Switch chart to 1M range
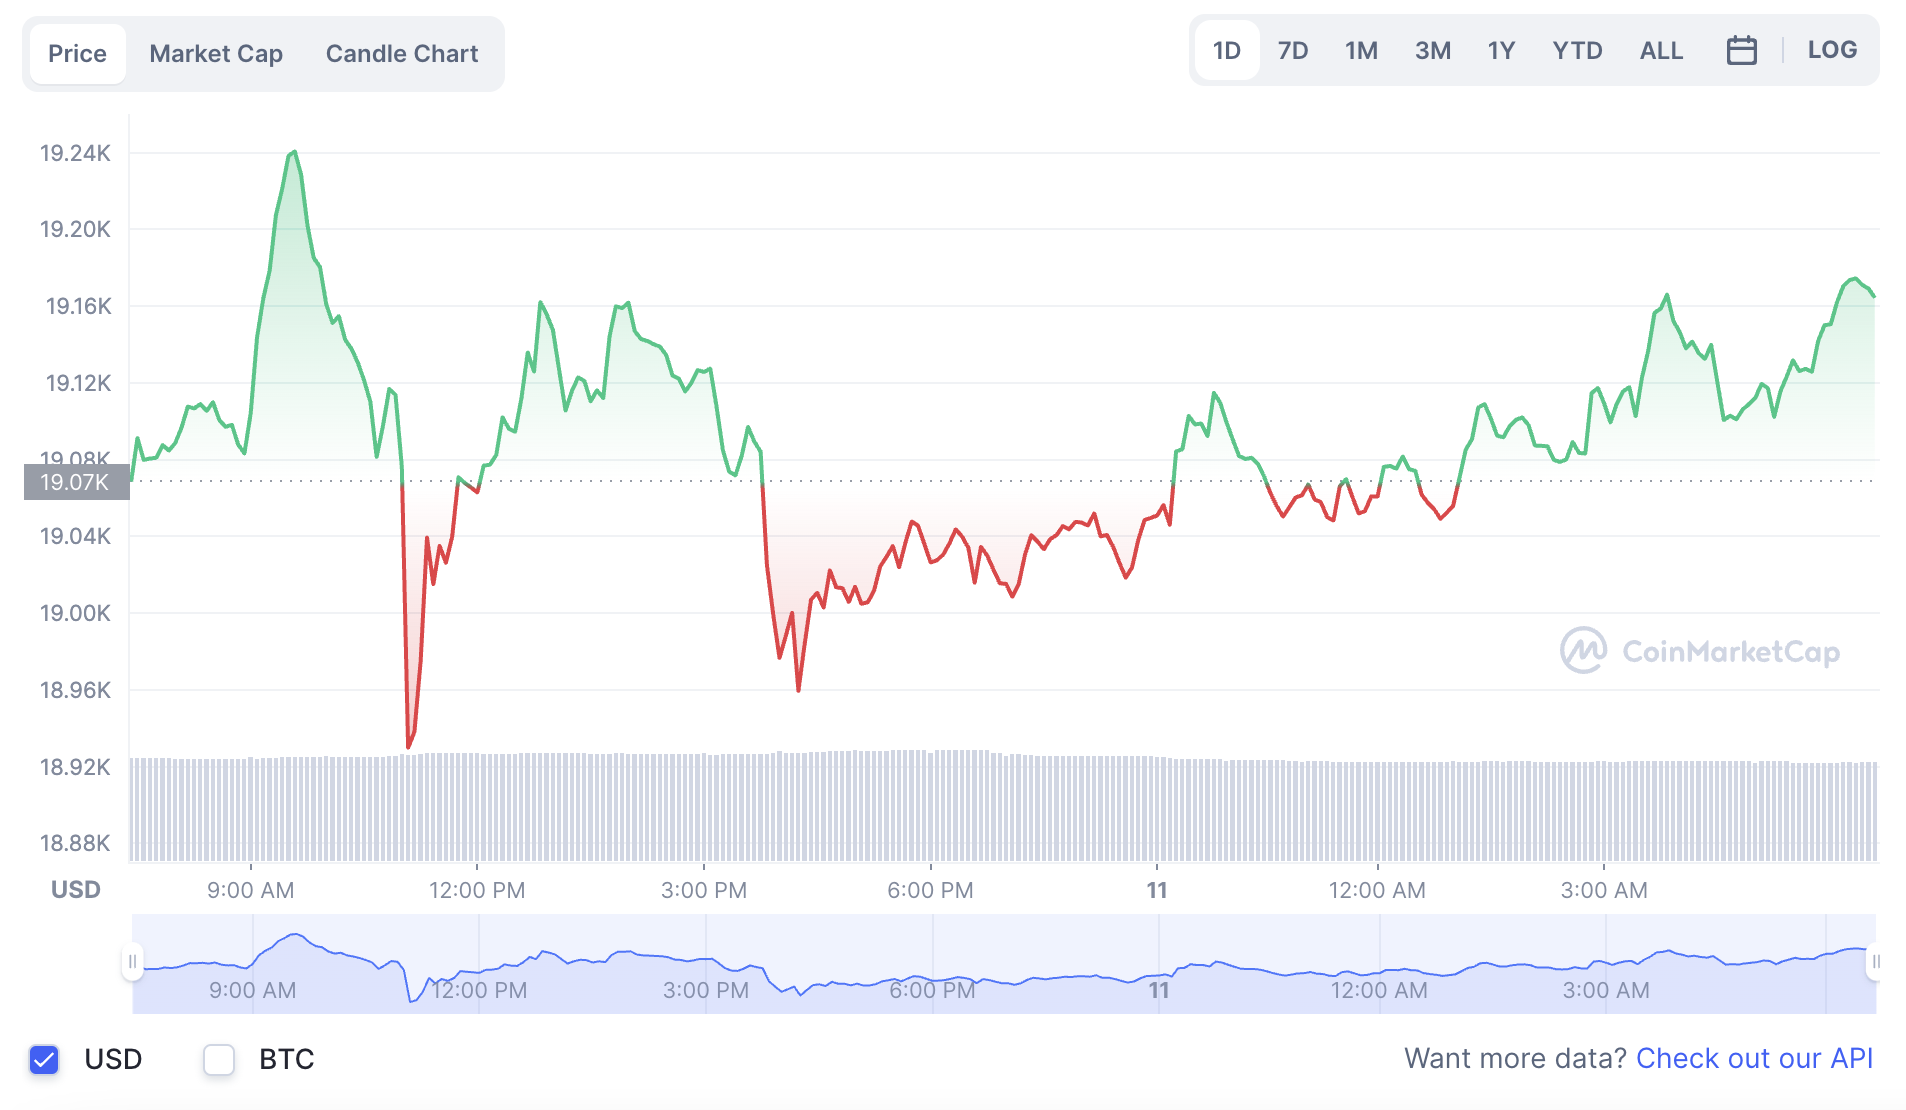 pos(1361,50)
